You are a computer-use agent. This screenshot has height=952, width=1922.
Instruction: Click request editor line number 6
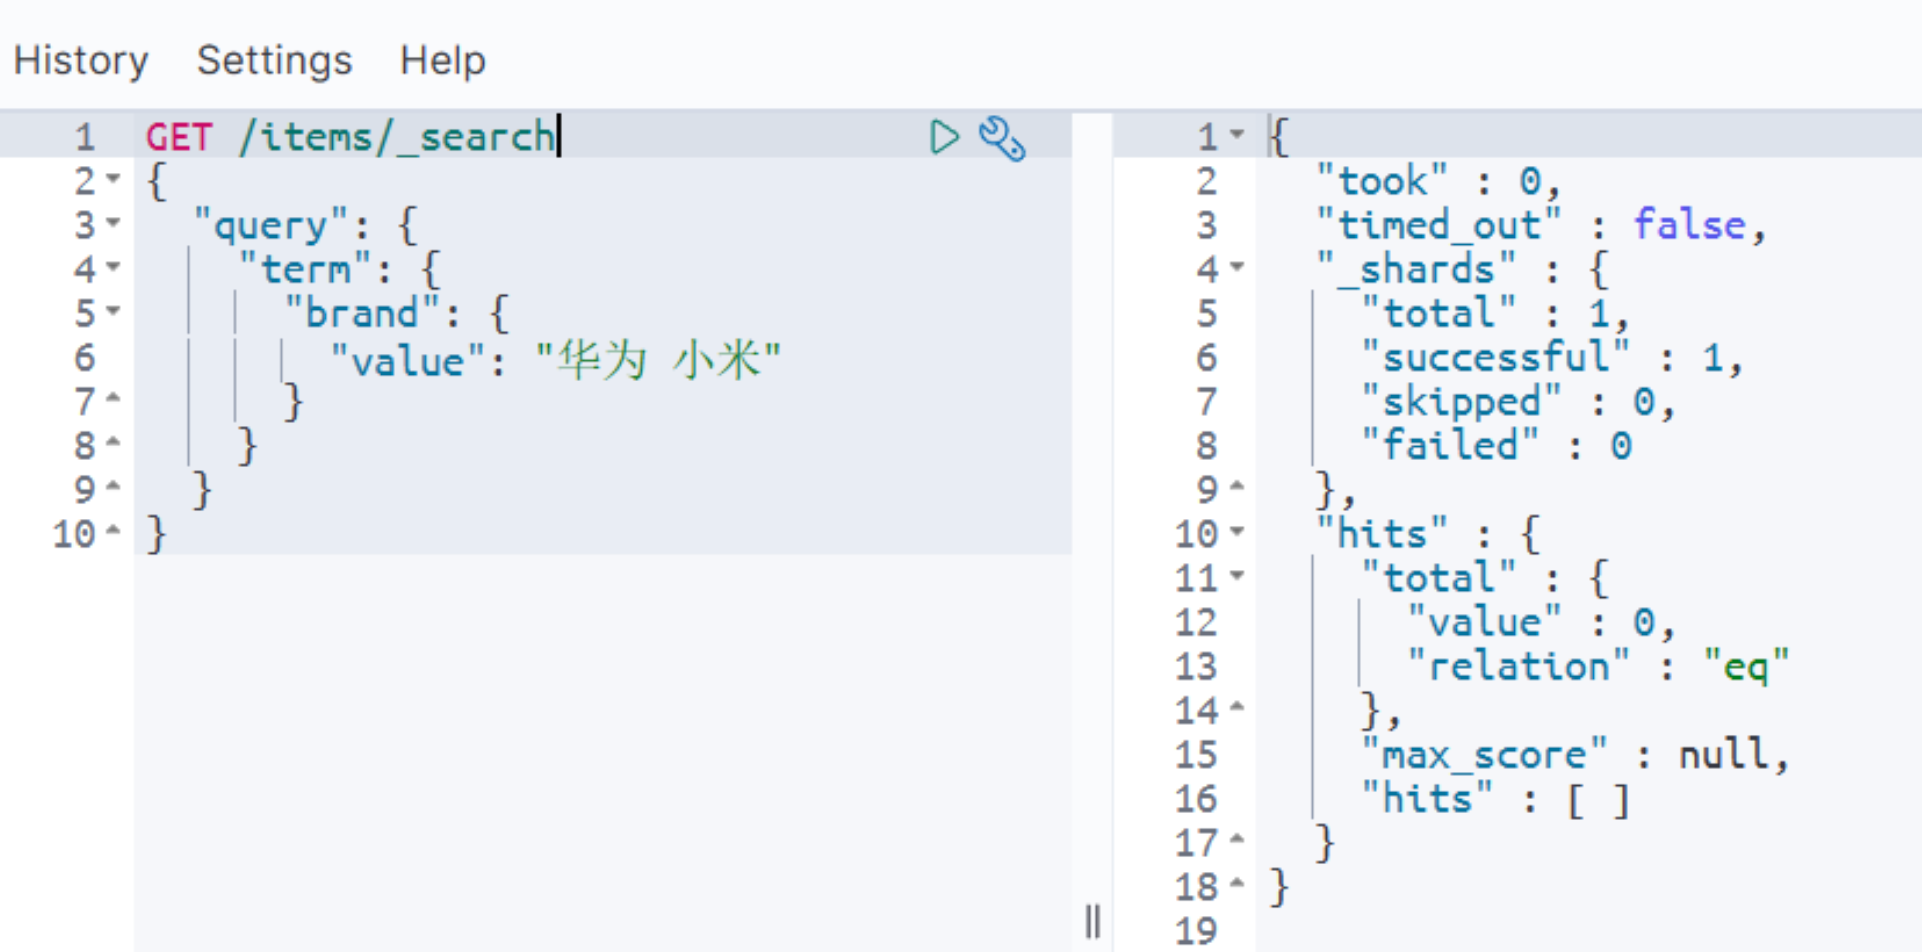tap(85, 358)
